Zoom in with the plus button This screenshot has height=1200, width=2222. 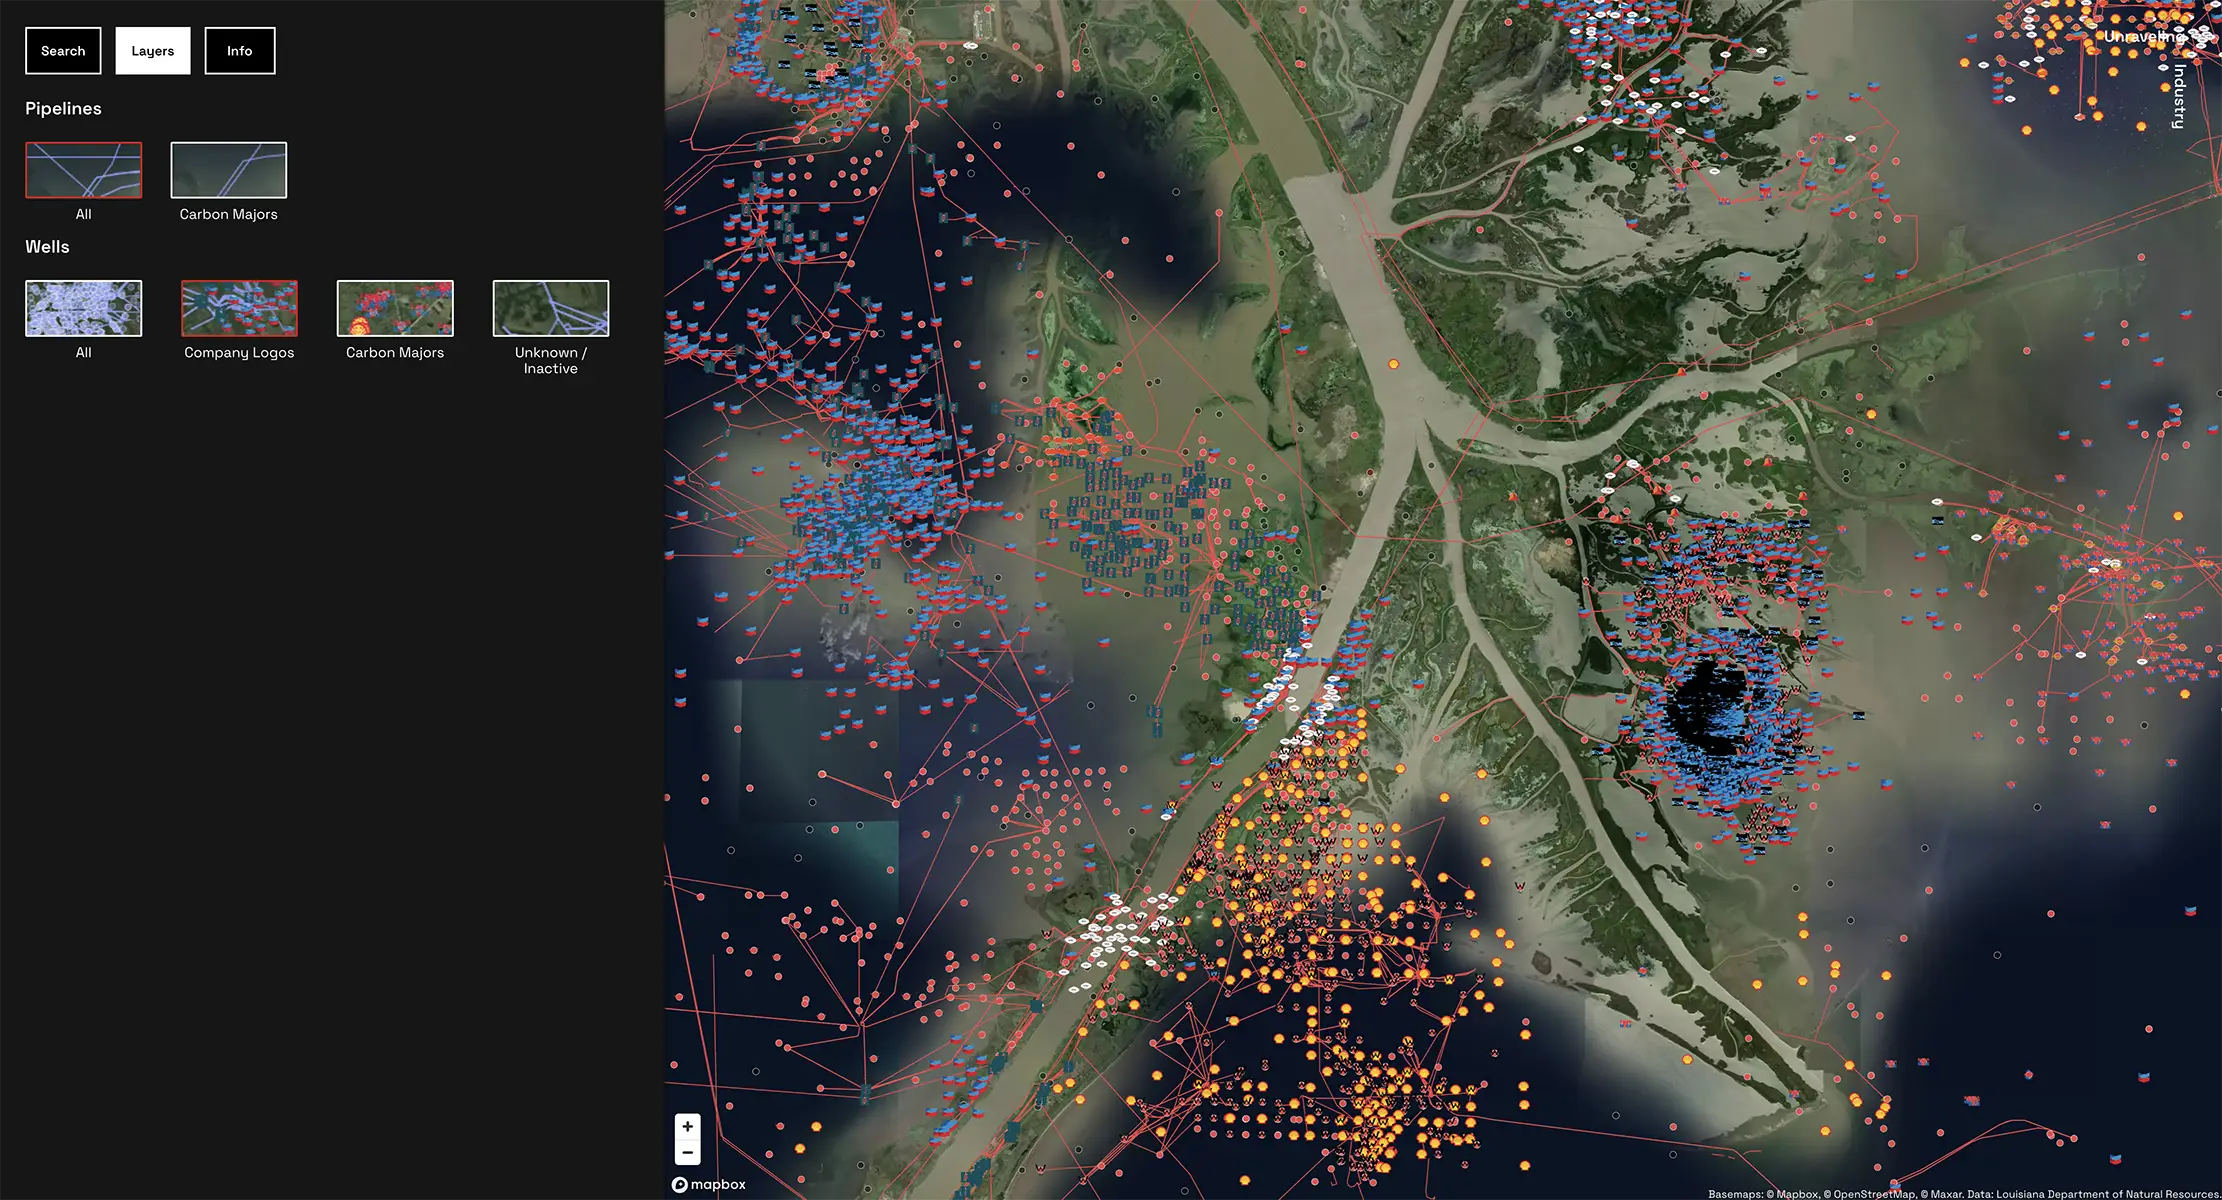tap(687, 1126)
